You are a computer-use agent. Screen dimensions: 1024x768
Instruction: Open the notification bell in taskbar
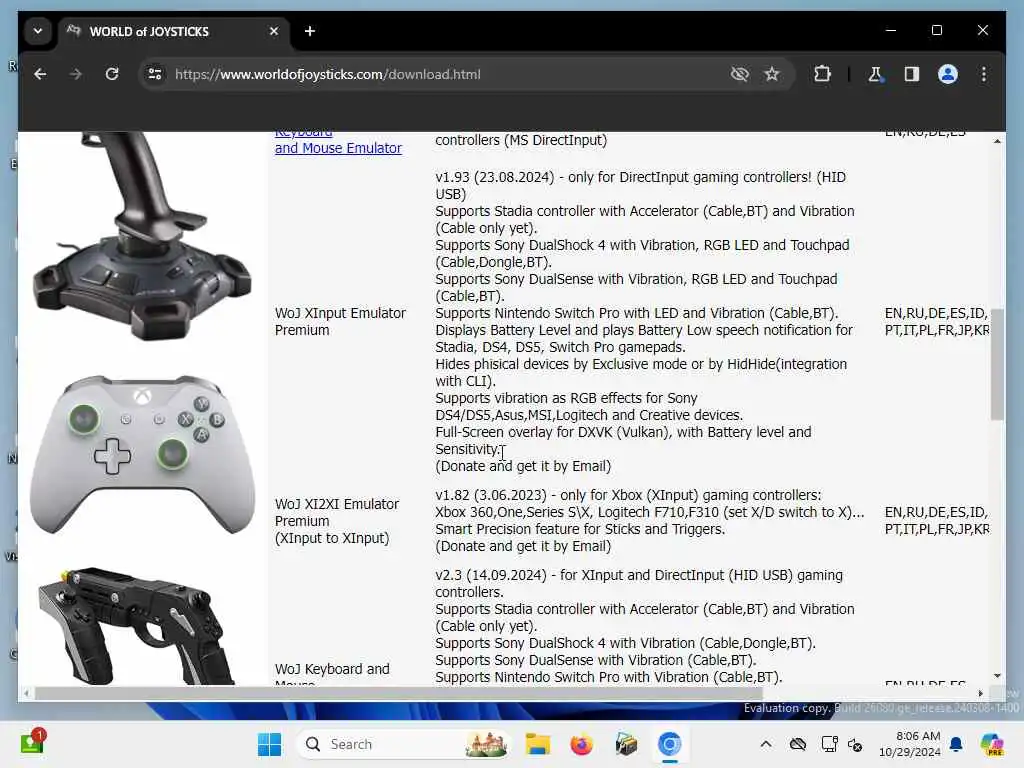pyautogui.click(x=956, y=744)
